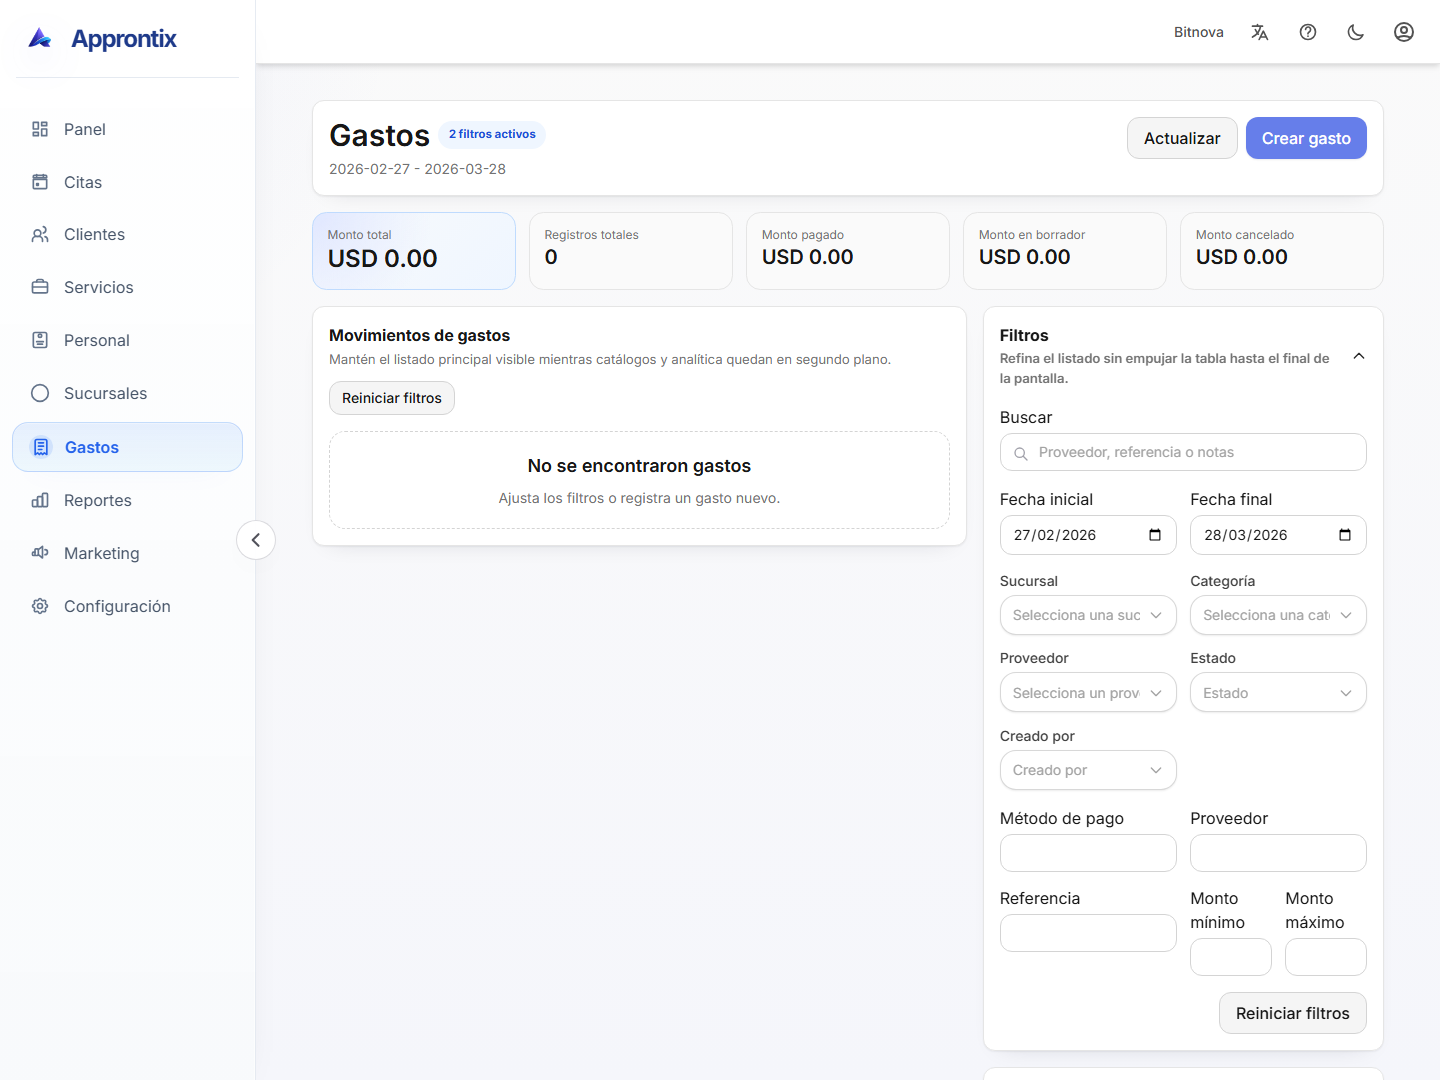This screenshot has height=1080, width=1440.
Task: Select the Registros totales card
Action: [631, 251]
